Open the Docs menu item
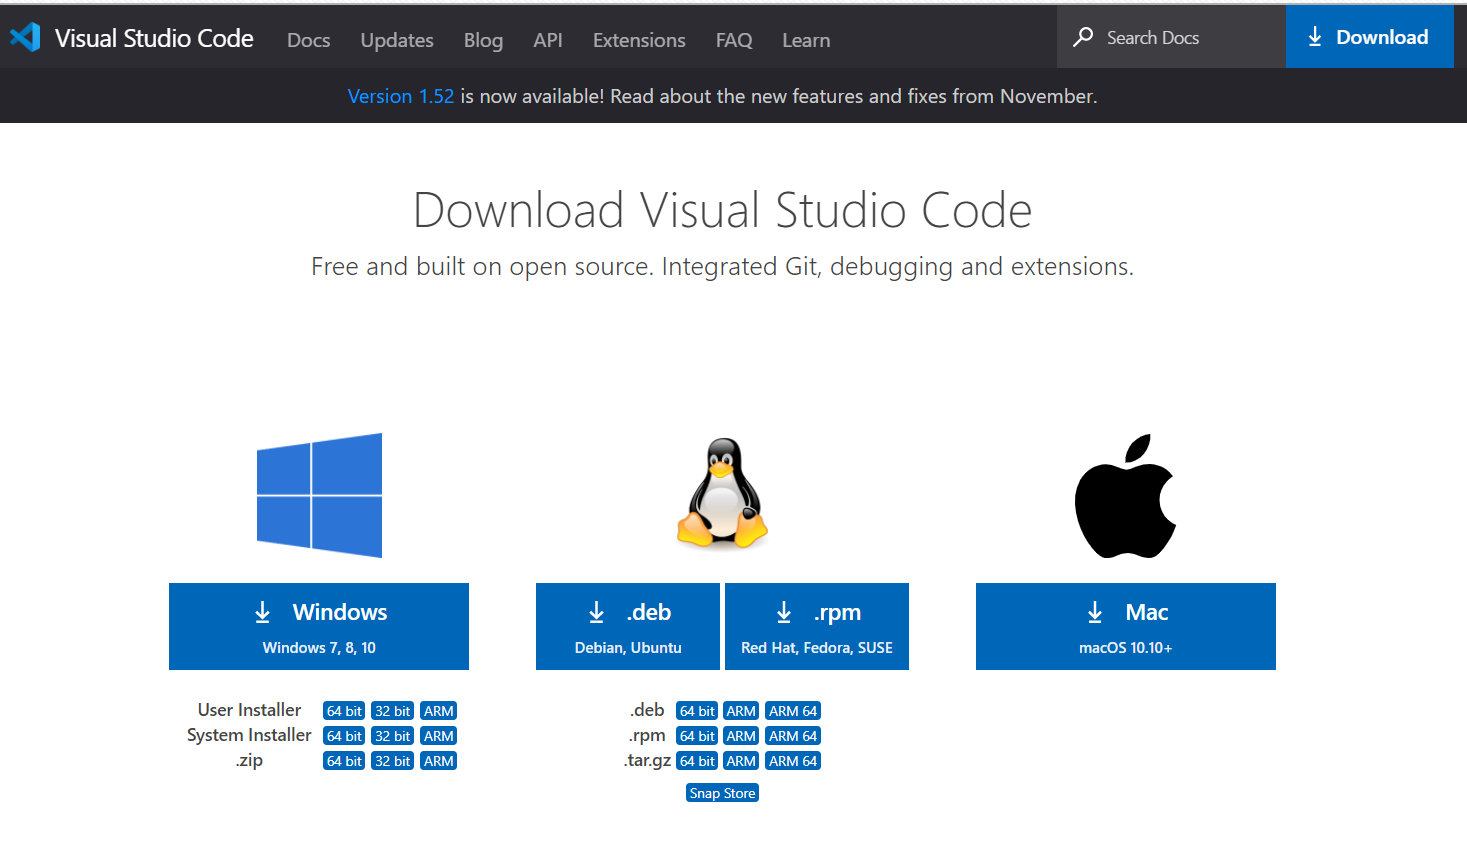The width and height of the screenshot is (1467, 862). pos(308,40)
